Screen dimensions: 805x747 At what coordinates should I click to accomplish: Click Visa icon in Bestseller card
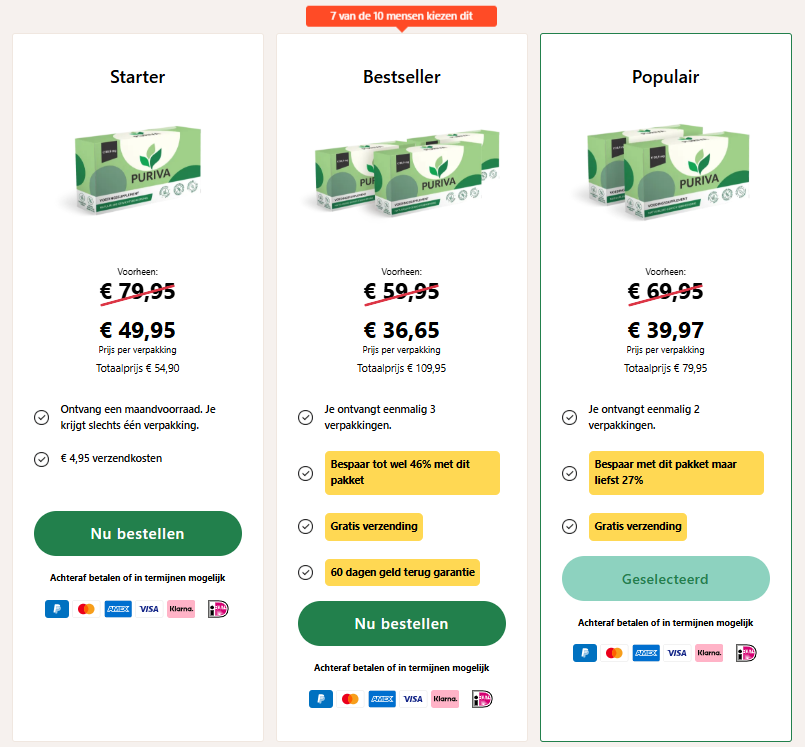tap(413, 699)
